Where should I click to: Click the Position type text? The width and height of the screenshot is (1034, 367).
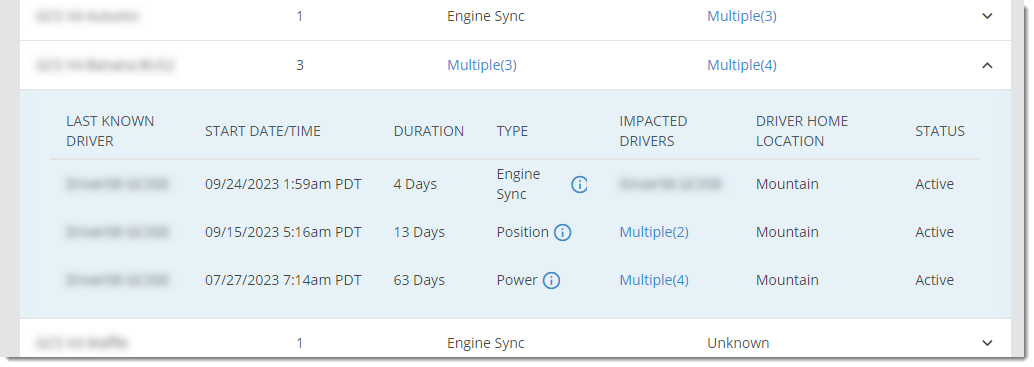(x=523, y=233)
